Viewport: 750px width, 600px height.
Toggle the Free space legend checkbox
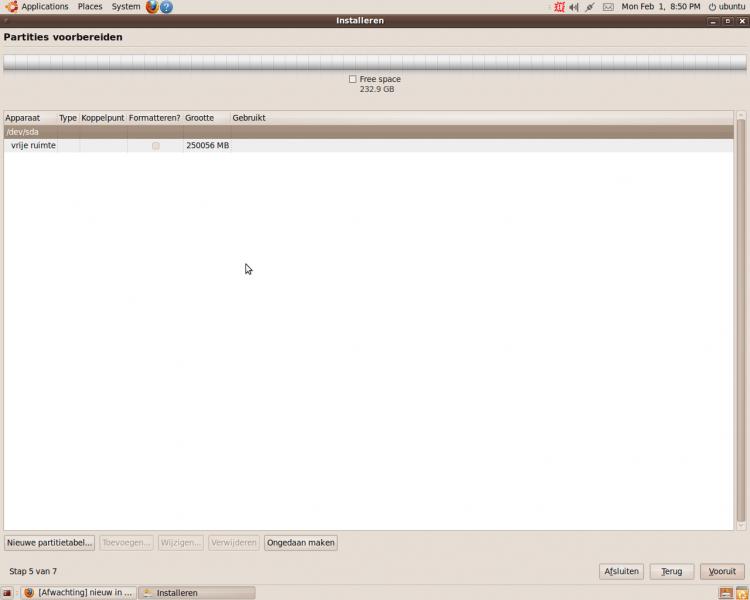[353, 79]
